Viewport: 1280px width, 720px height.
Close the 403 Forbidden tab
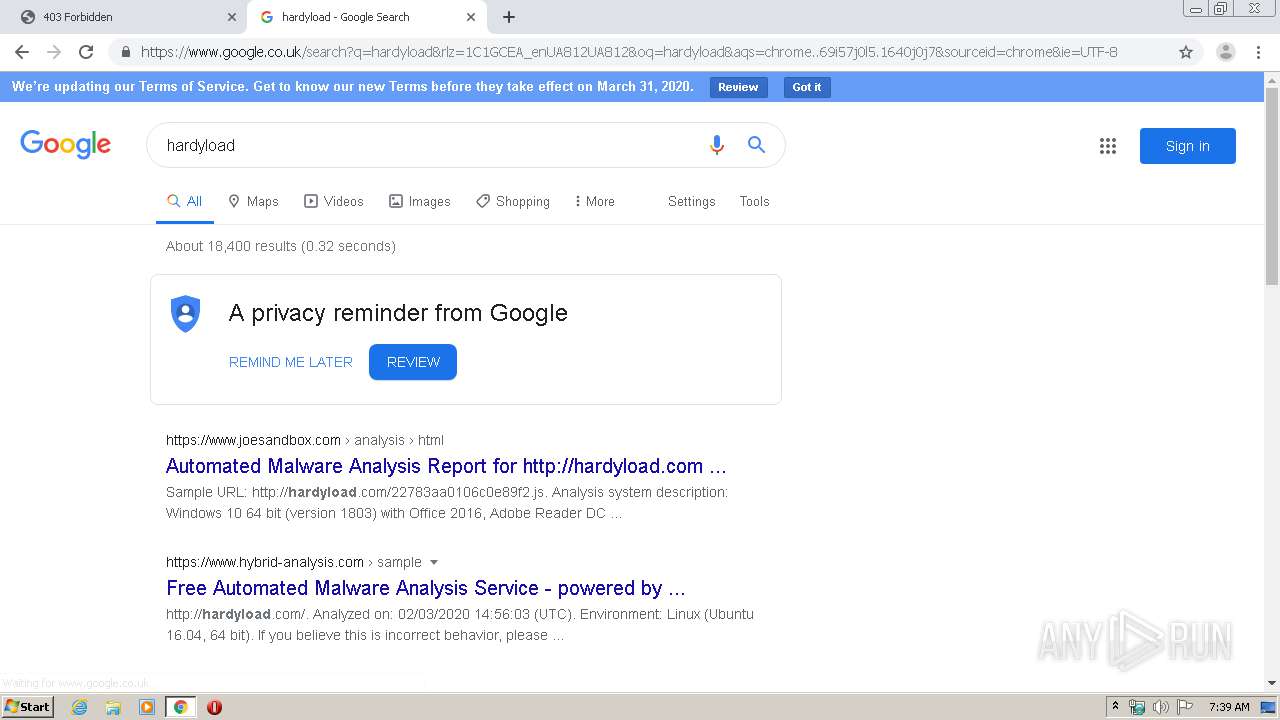tap(232, 17)
